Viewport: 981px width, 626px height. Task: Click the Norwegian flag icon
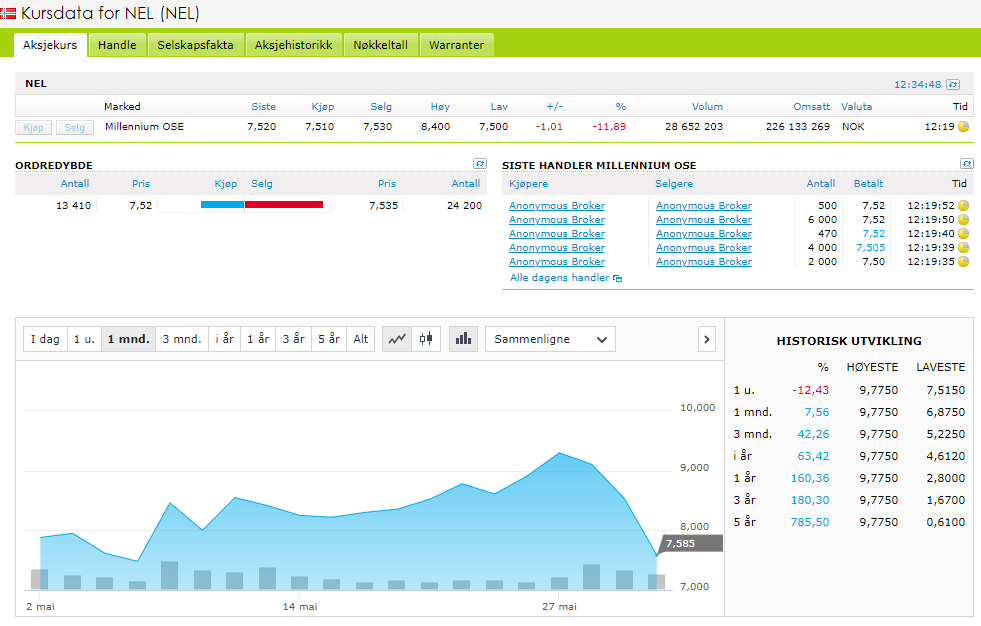pyautogui.click(x=8, y=13)
